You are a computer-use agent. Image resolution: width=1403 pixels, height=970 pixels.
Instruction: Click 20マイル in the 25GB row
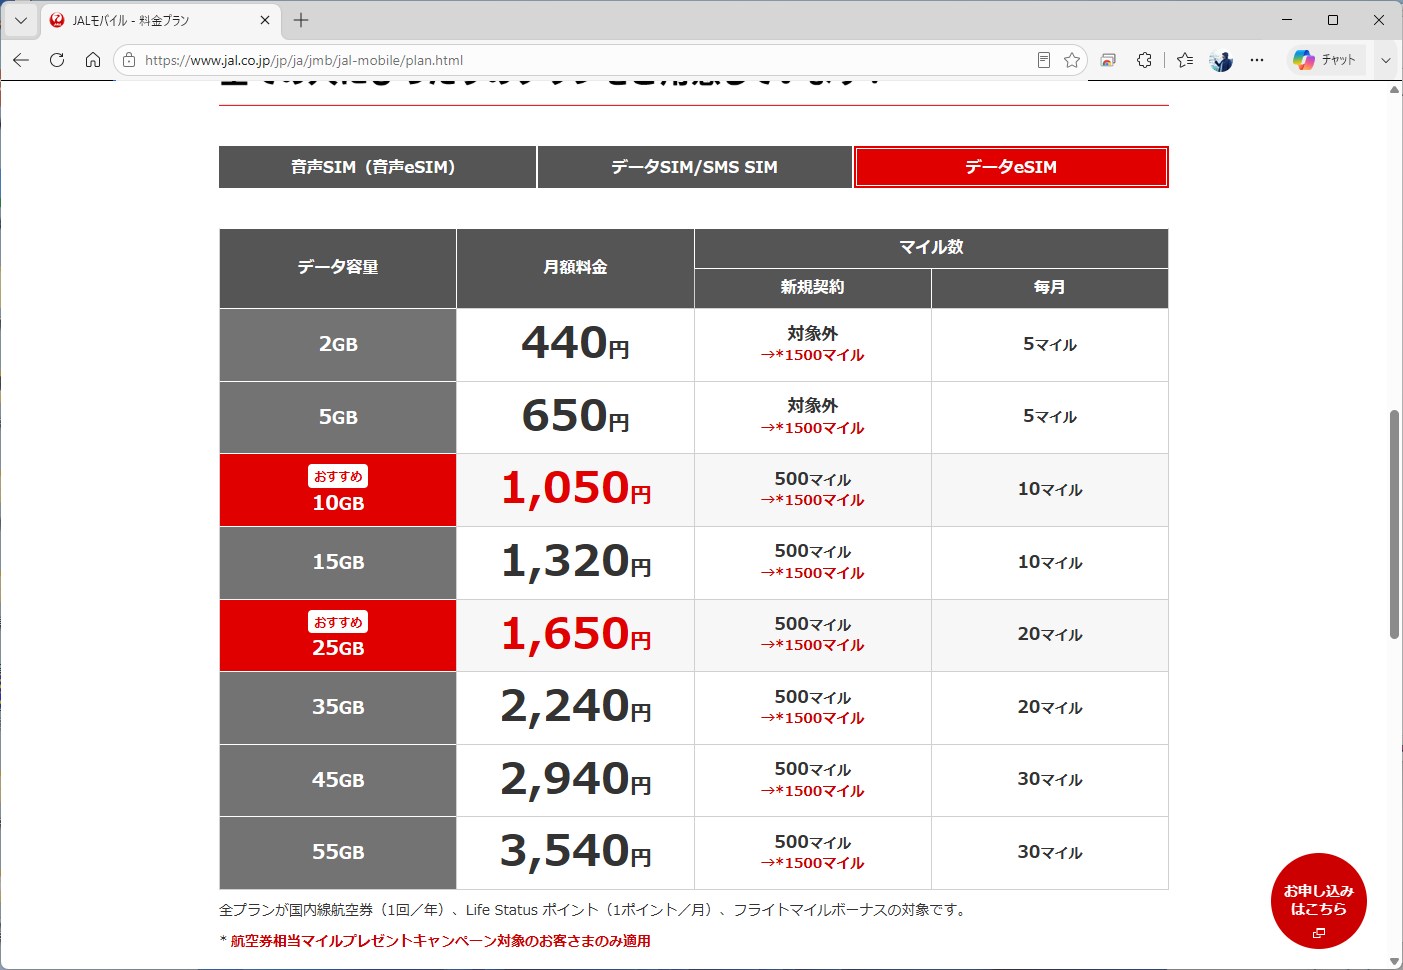pyautogui.click(x=1050, y=635)
